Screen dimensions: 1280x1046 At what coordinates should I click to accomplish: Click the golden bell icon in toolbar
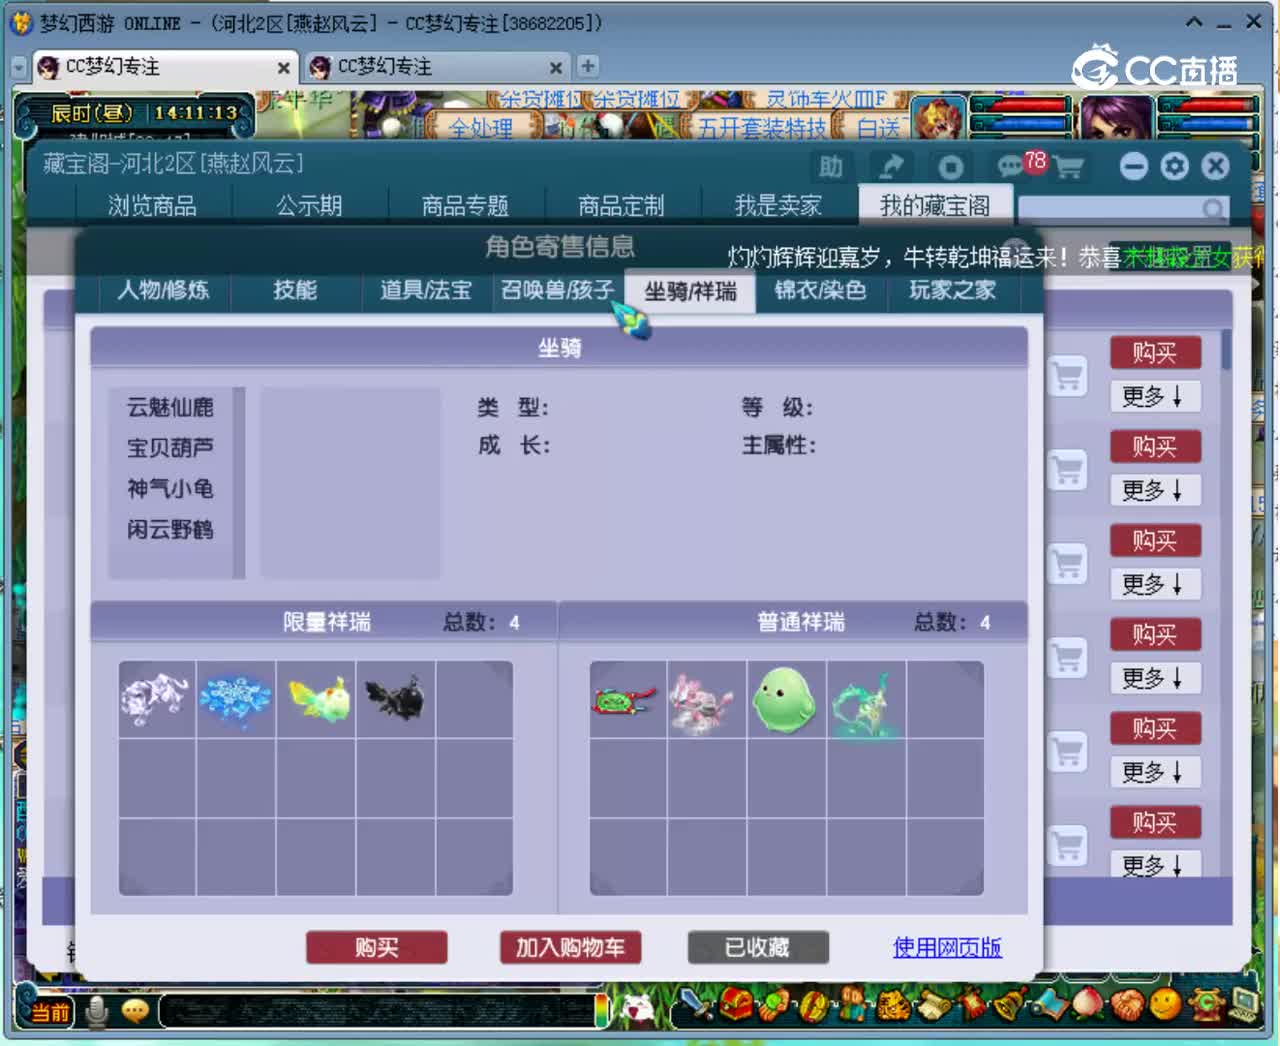point(1011,1003)
